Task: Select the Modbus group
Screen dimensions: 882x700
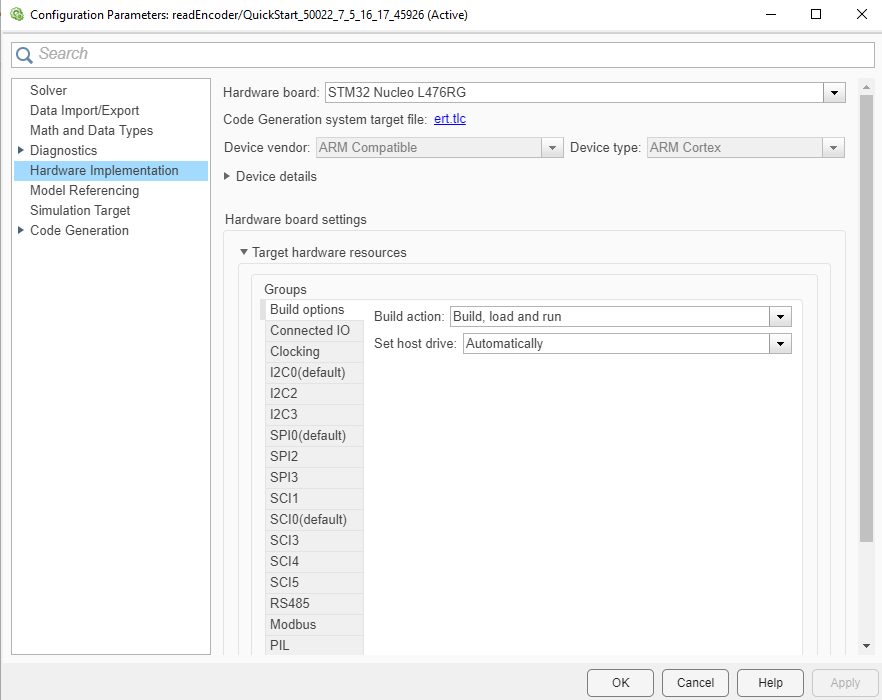Action: click(x=314, y=625)
